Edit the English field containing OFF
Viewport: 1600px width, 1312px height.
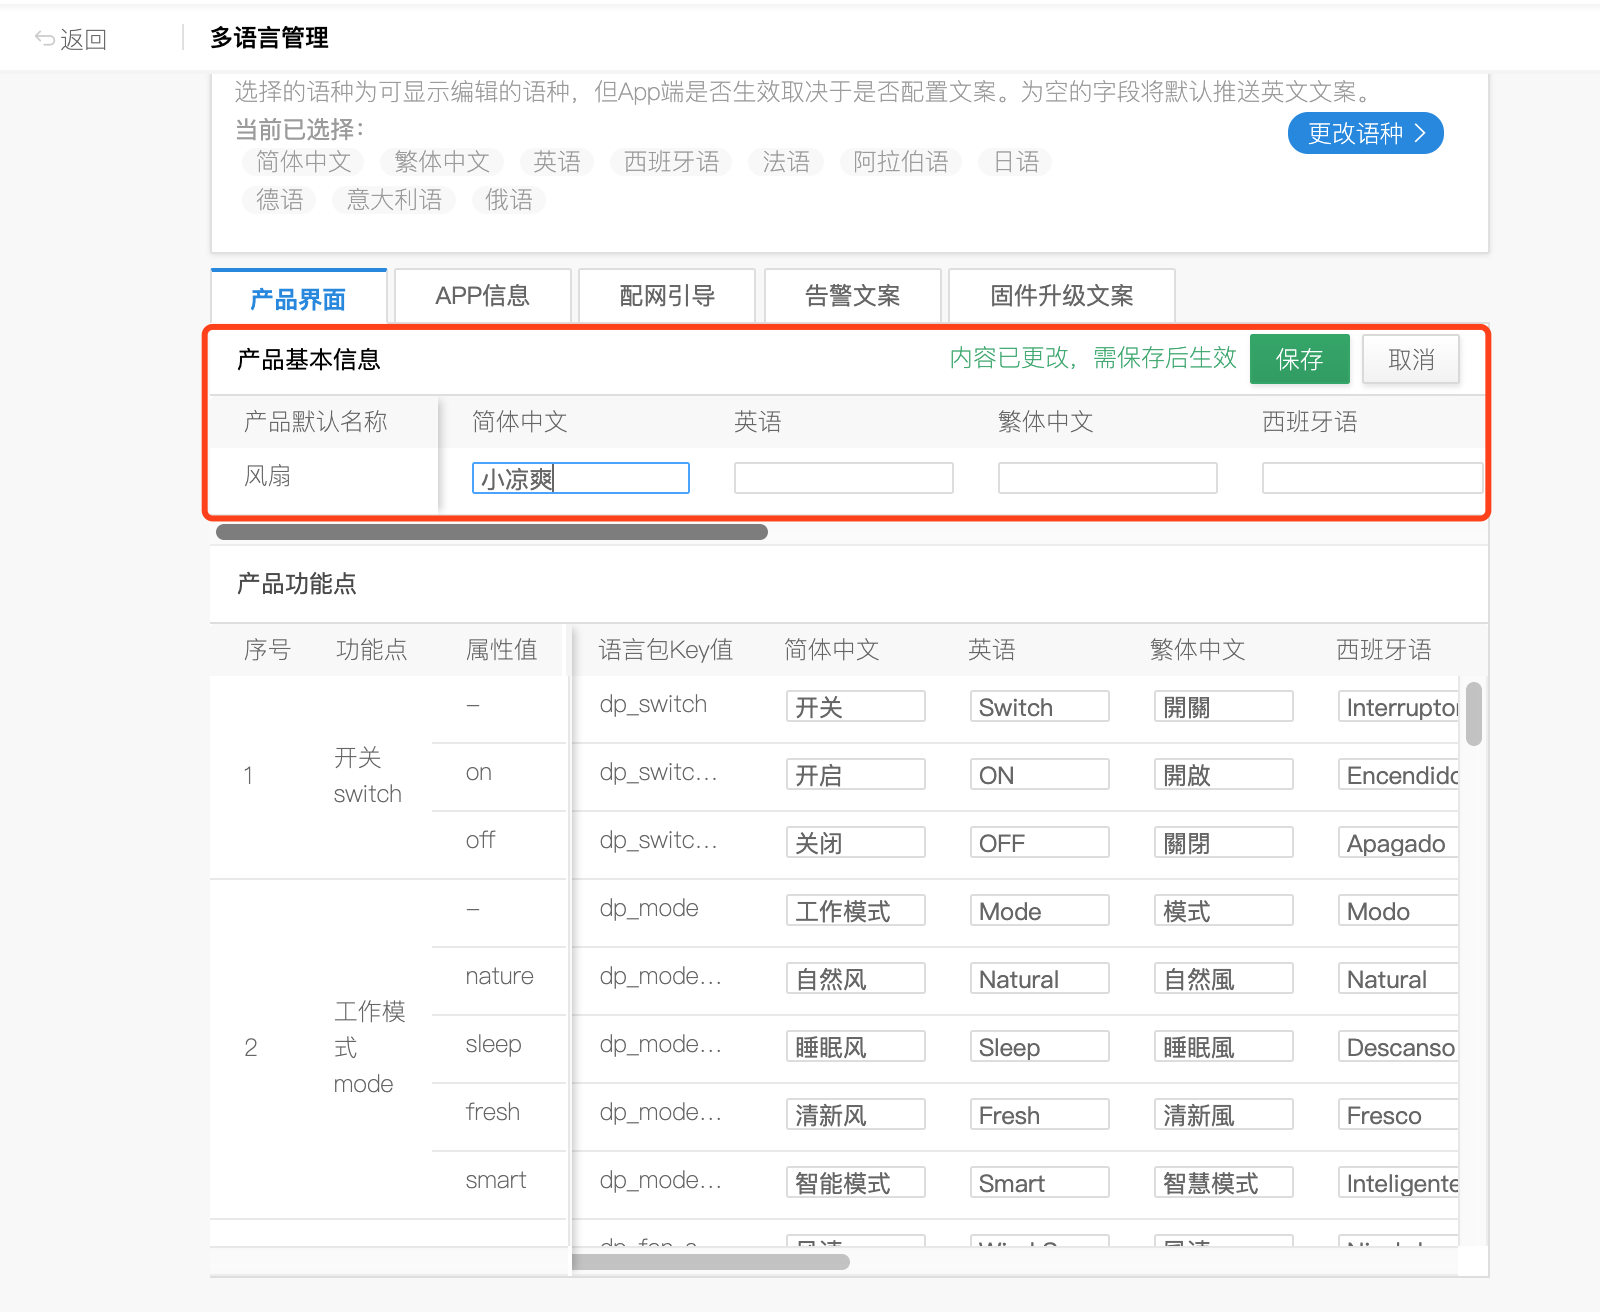[x=1040, y=842]
